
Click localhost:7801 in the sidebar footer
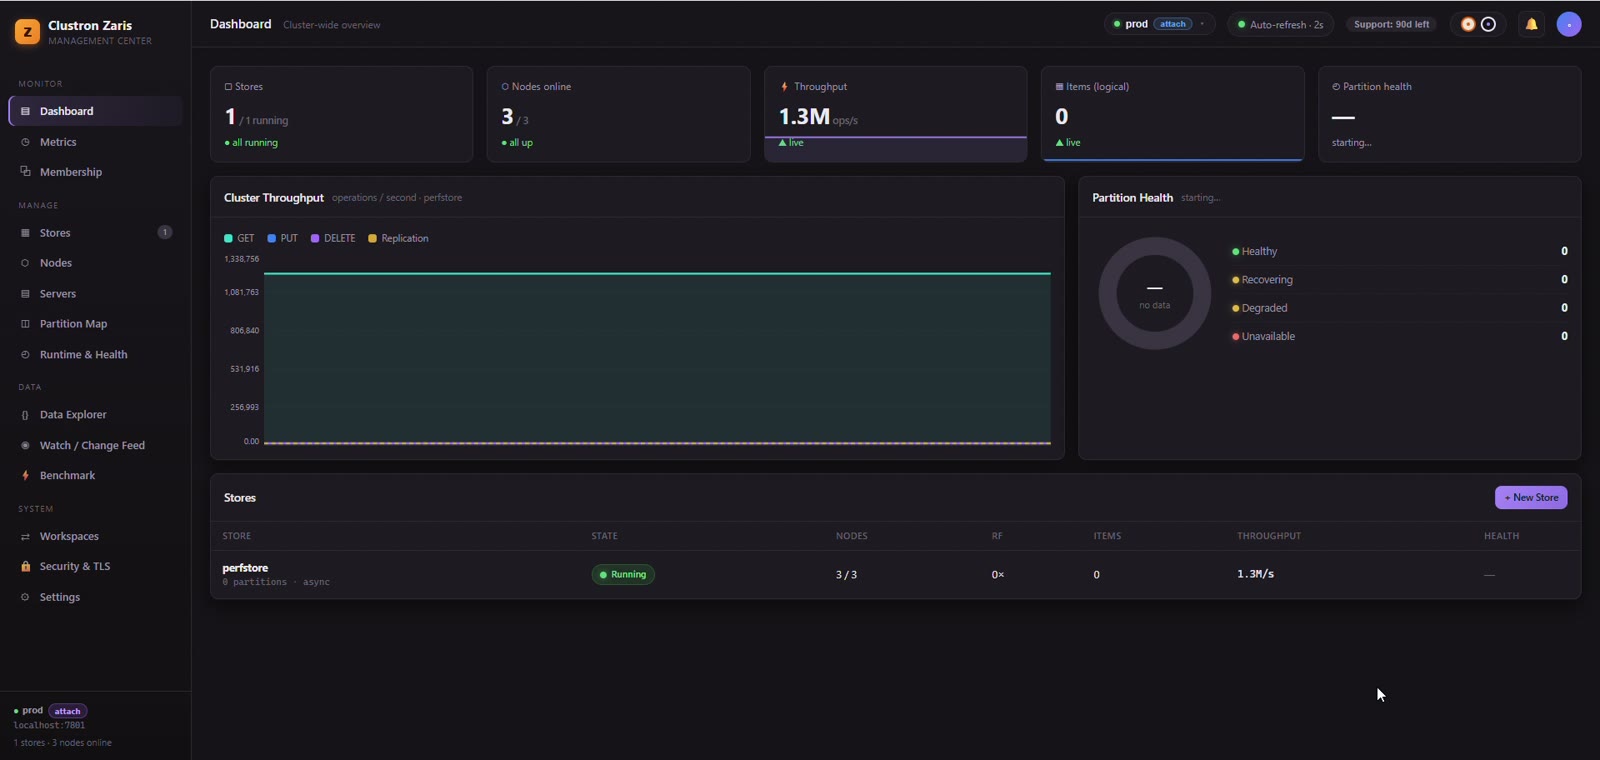(49, 726)
